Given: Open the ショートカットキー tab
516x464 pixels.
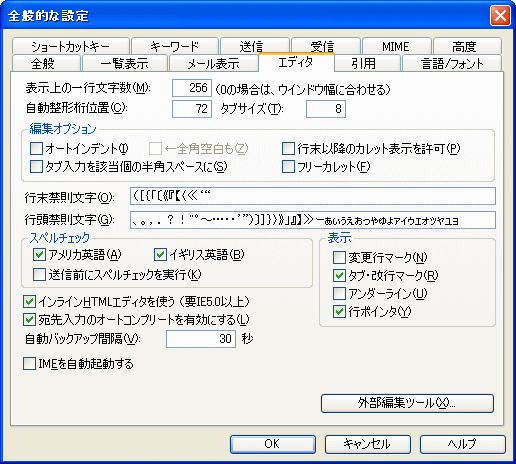Looking at the screenshot, I should [70, 46].
